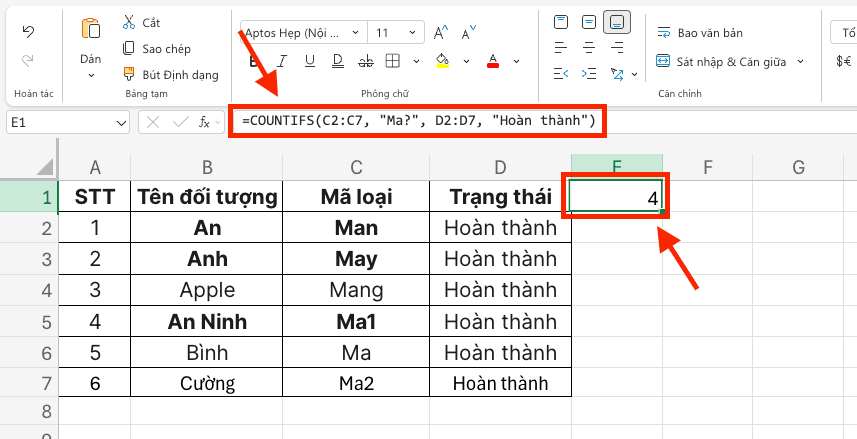This screenshot has height=439, width=857.
Task: Toggle underline formatting
Action: [x=310, y=61]
